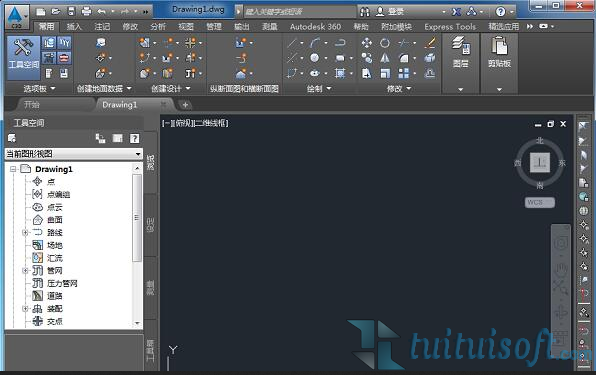Click the large 工具空间 Toolspace ribbon button
This screenshot has width=596, height=375.
pos(23,58)
